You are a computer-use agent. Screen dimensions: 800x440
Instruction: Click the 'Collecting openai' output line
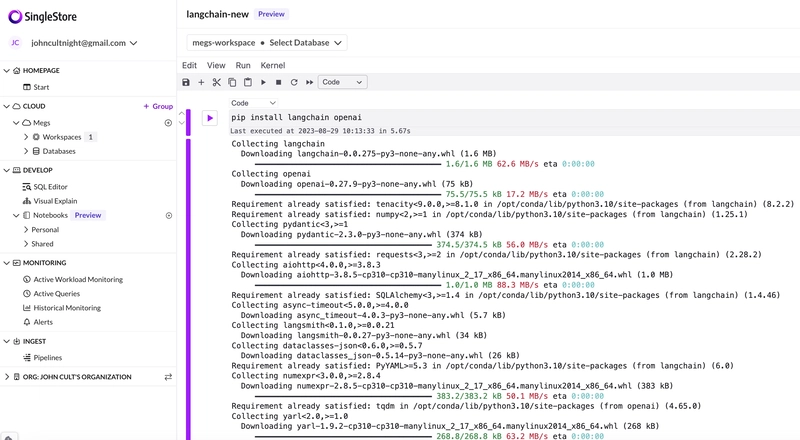[x=271, y=174]
